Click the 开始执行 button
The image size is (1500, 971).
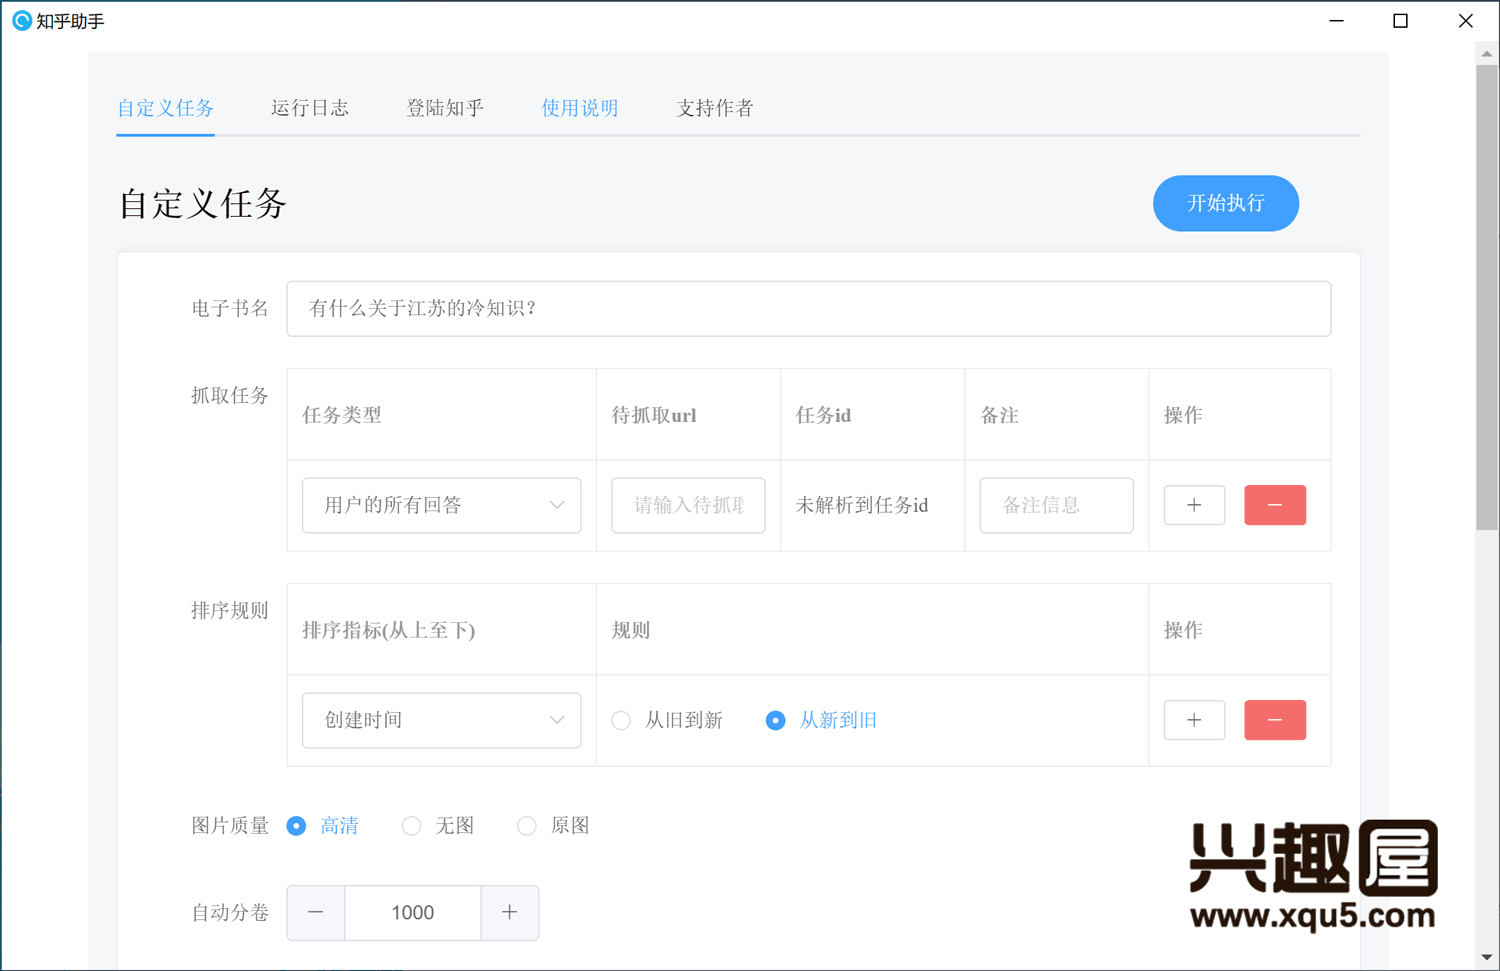1226,203
